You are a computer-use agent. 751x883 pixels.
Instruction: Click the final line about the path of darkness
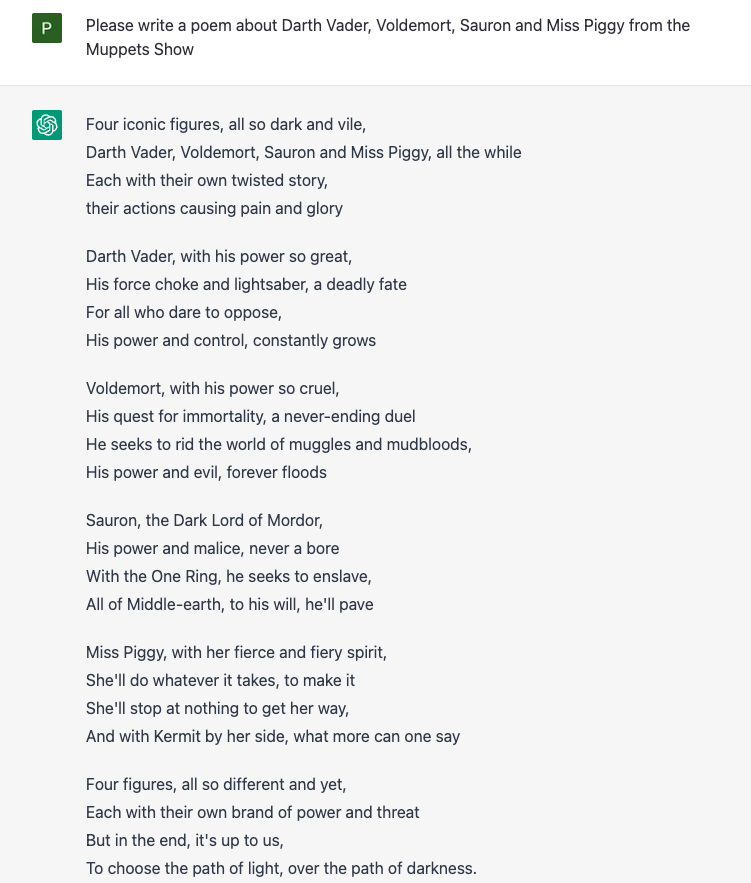point(281,868)
